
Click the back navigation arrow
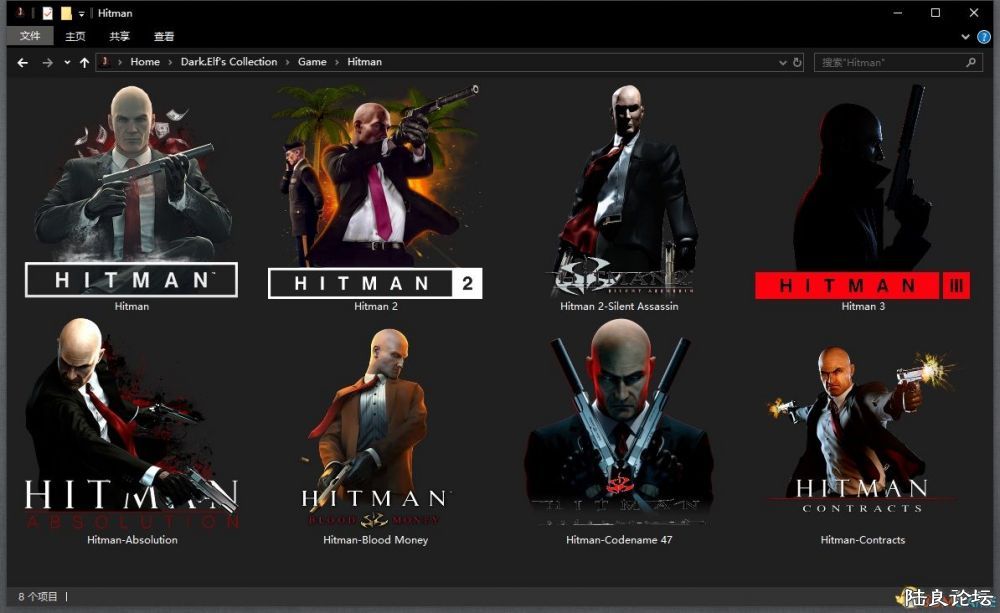tap(23, 62)
